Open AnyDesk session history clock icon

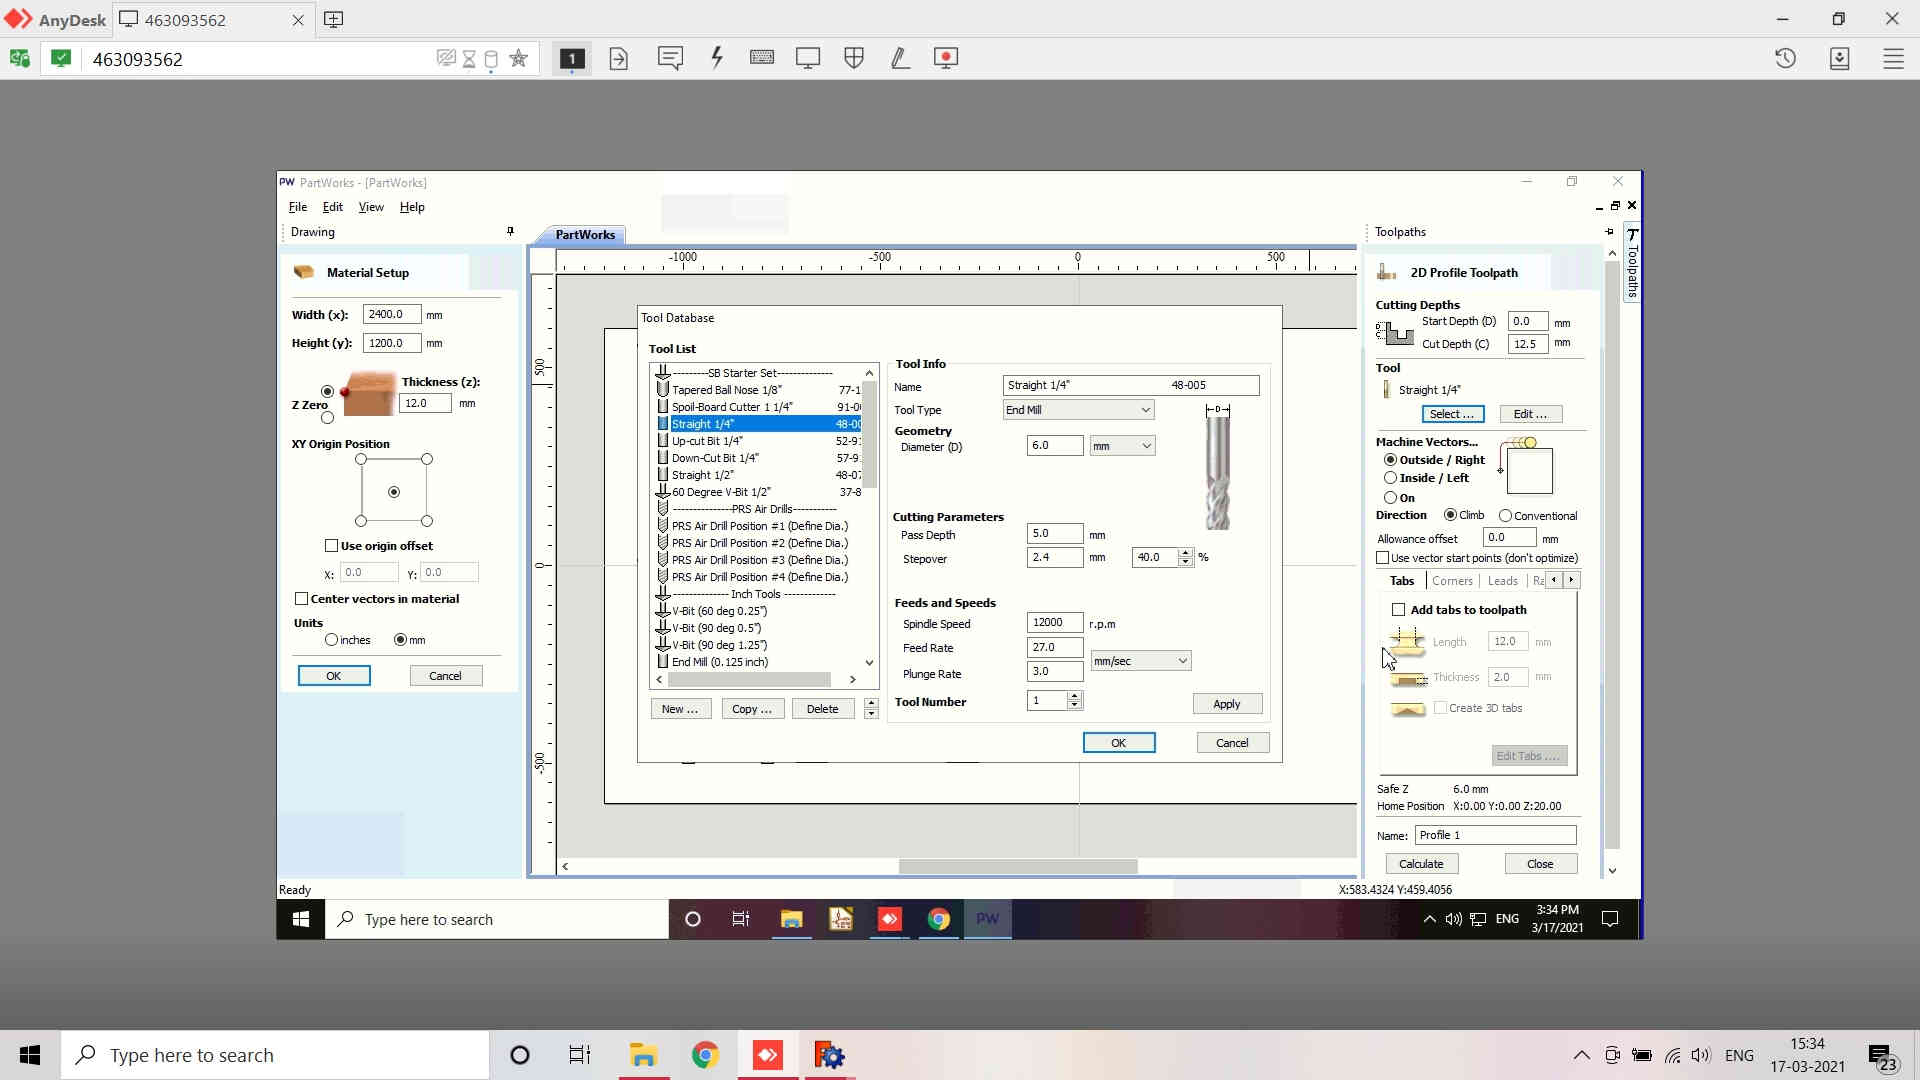pos(1786,58)
